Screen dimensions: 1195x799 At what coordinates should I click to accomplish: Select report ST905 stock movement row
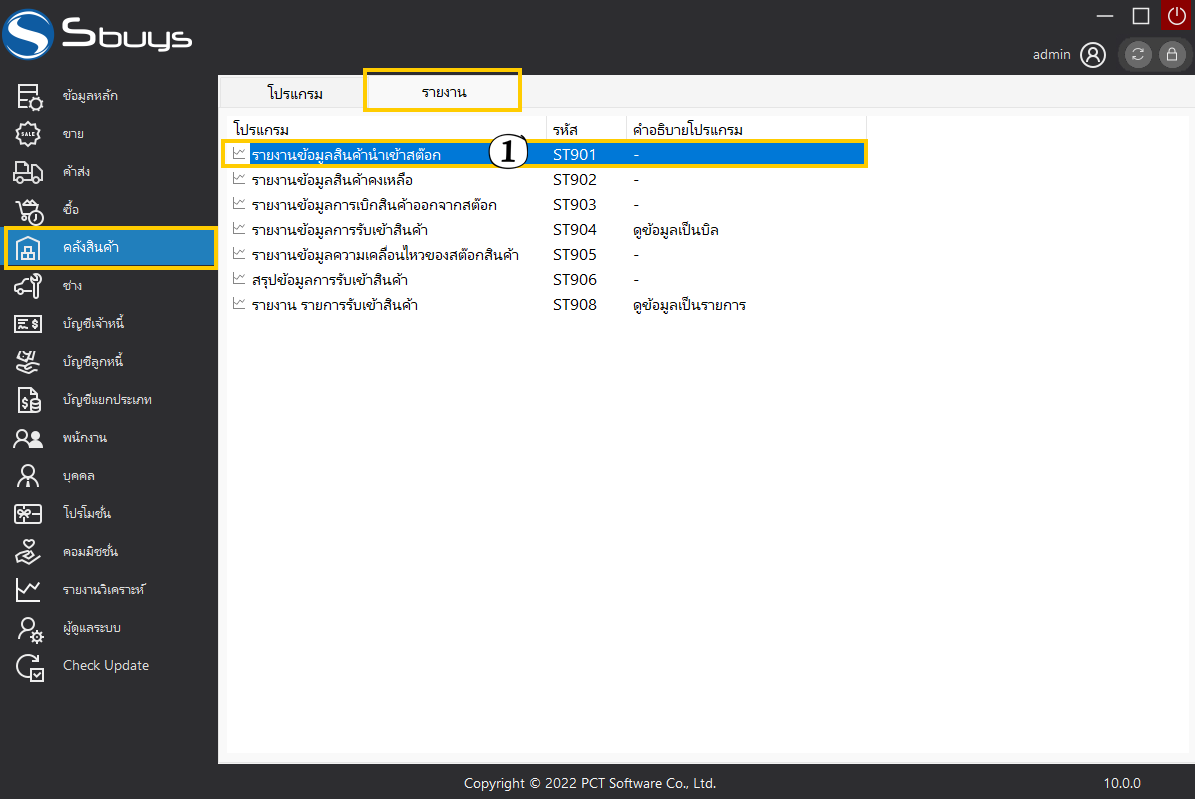(x=384, y=255)
